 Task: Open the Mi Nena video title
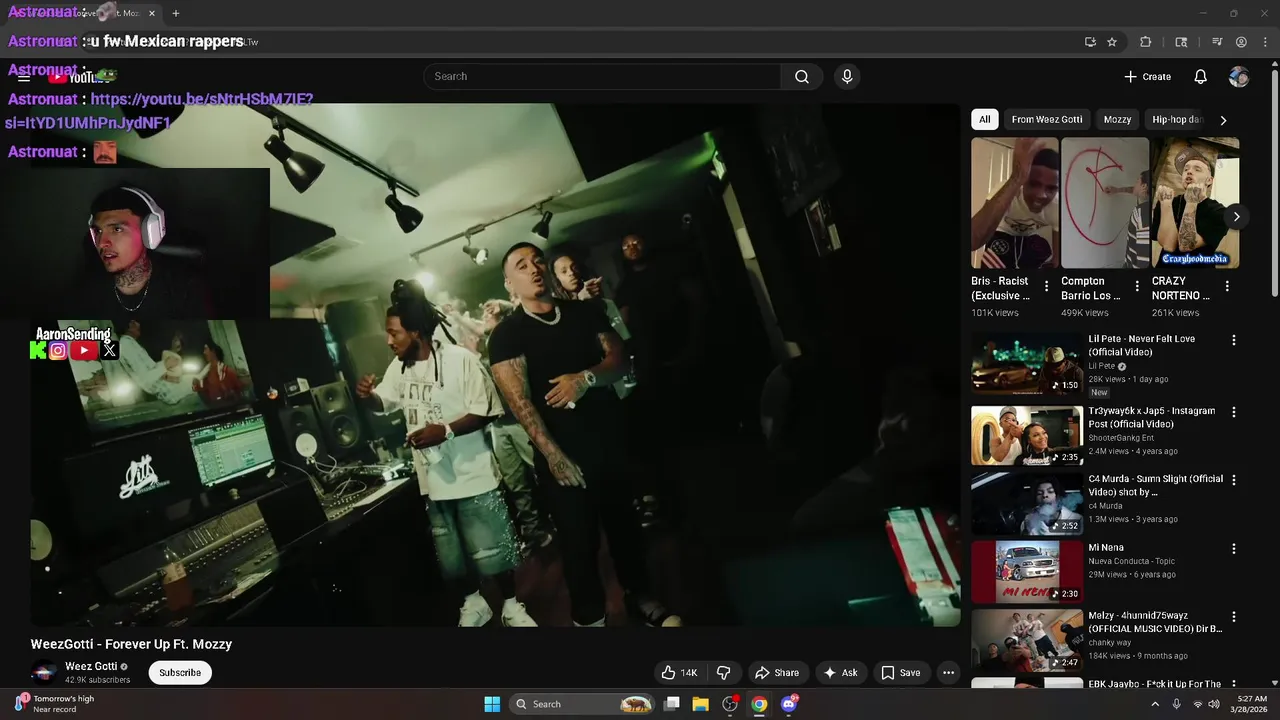pyautogui.click(x=1106, y=548)
